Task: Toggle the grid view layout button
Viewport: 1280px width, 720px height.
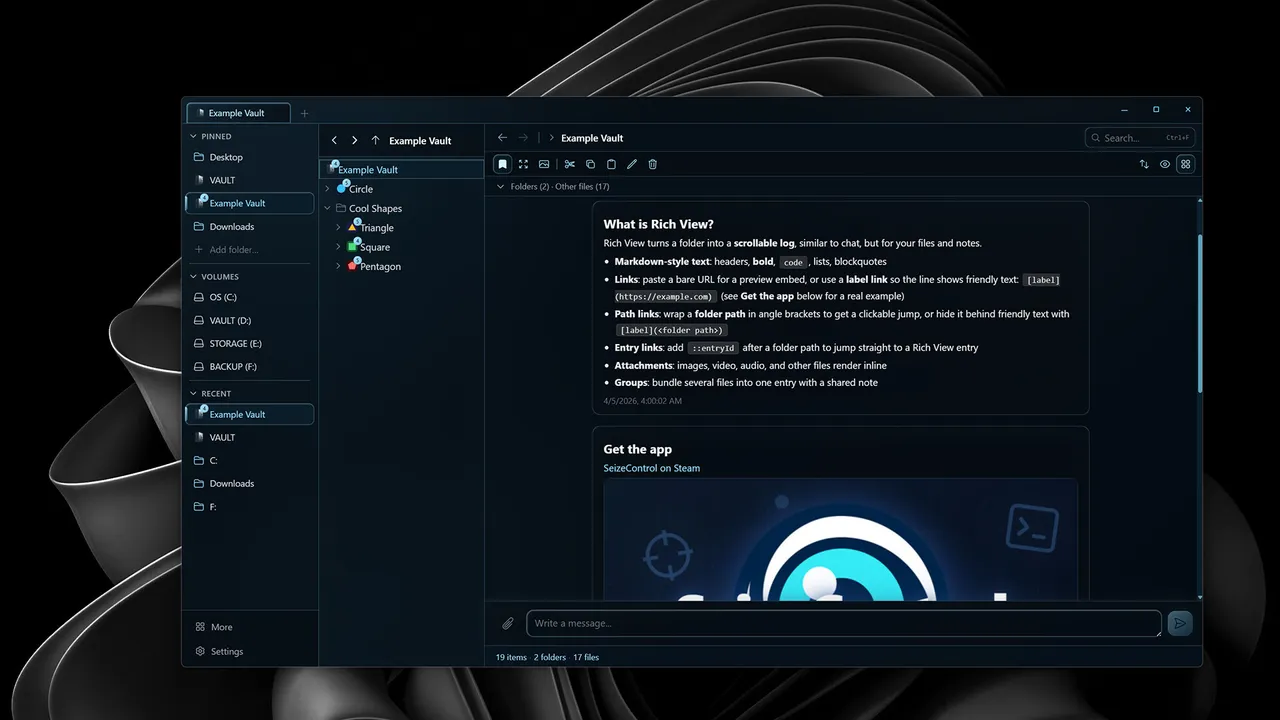Action: pyautogui.click(x=1186, y=164)
